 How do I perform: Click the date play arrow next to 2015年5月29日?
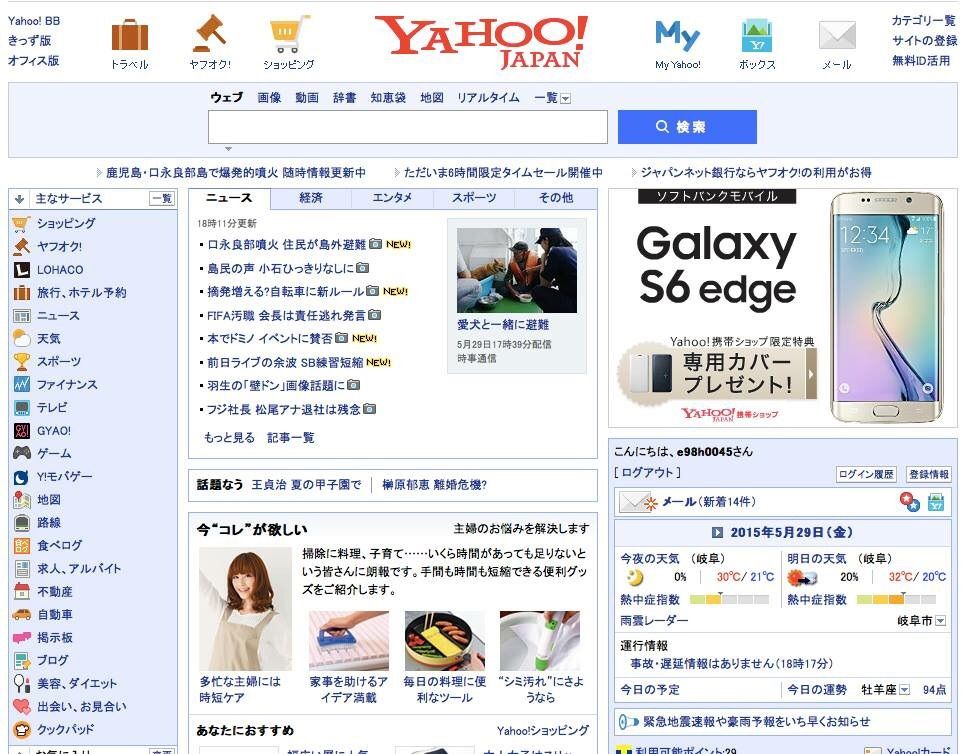717,532
